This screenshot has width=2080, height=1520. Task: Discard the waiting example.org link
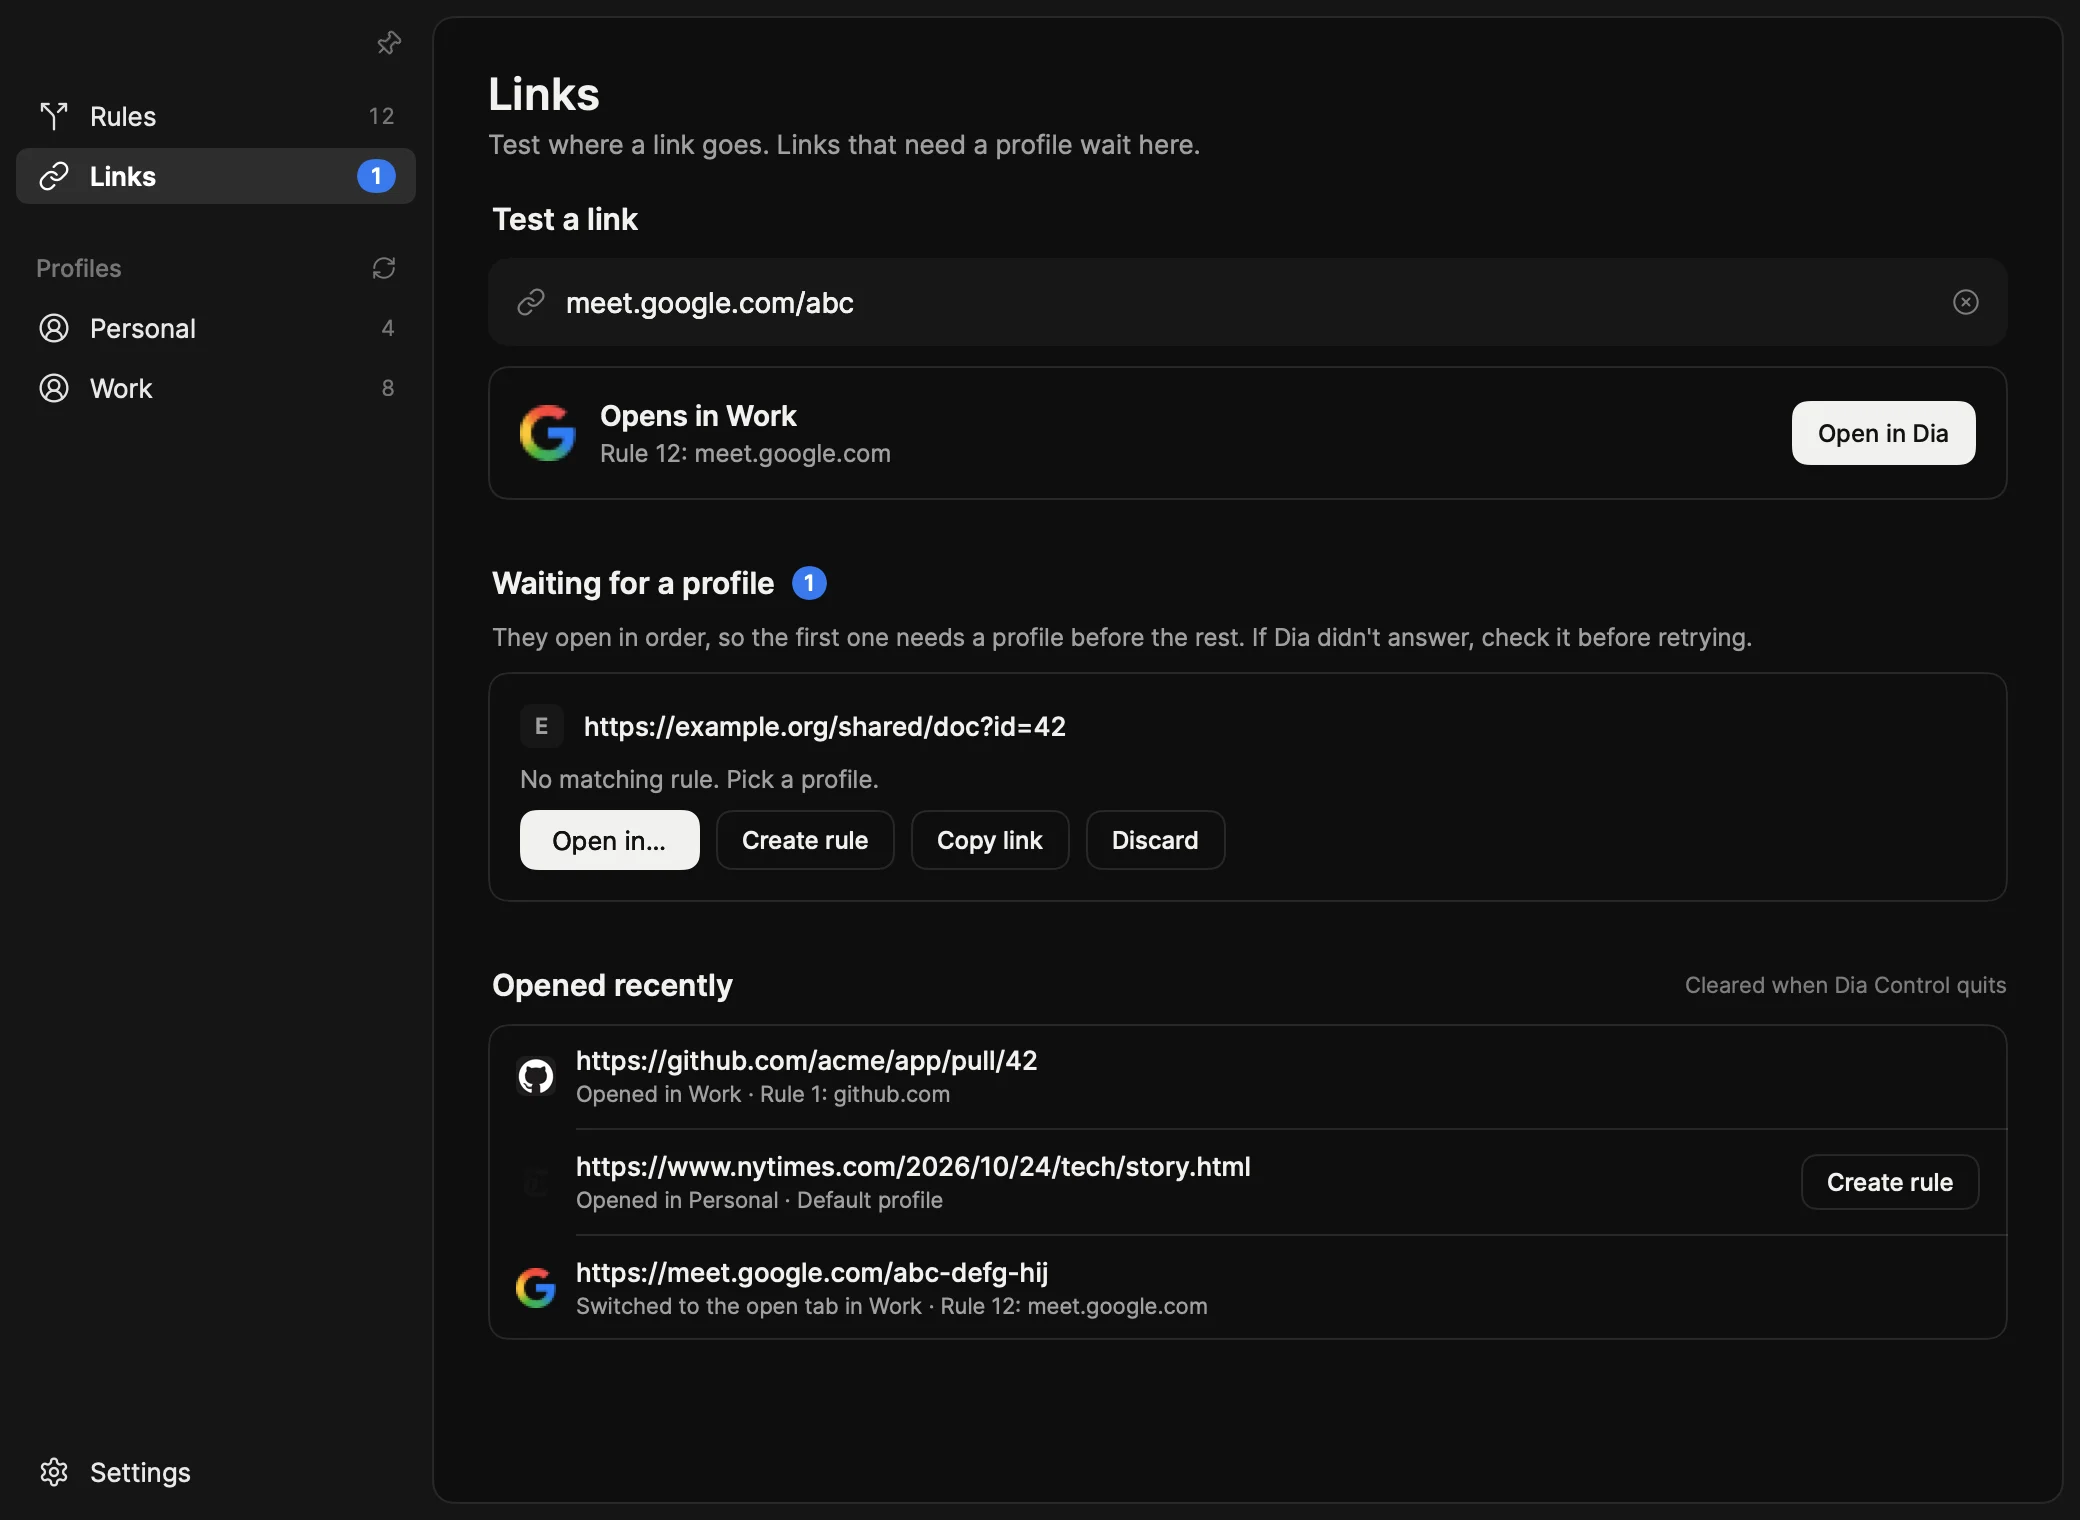click(1155, 840)
